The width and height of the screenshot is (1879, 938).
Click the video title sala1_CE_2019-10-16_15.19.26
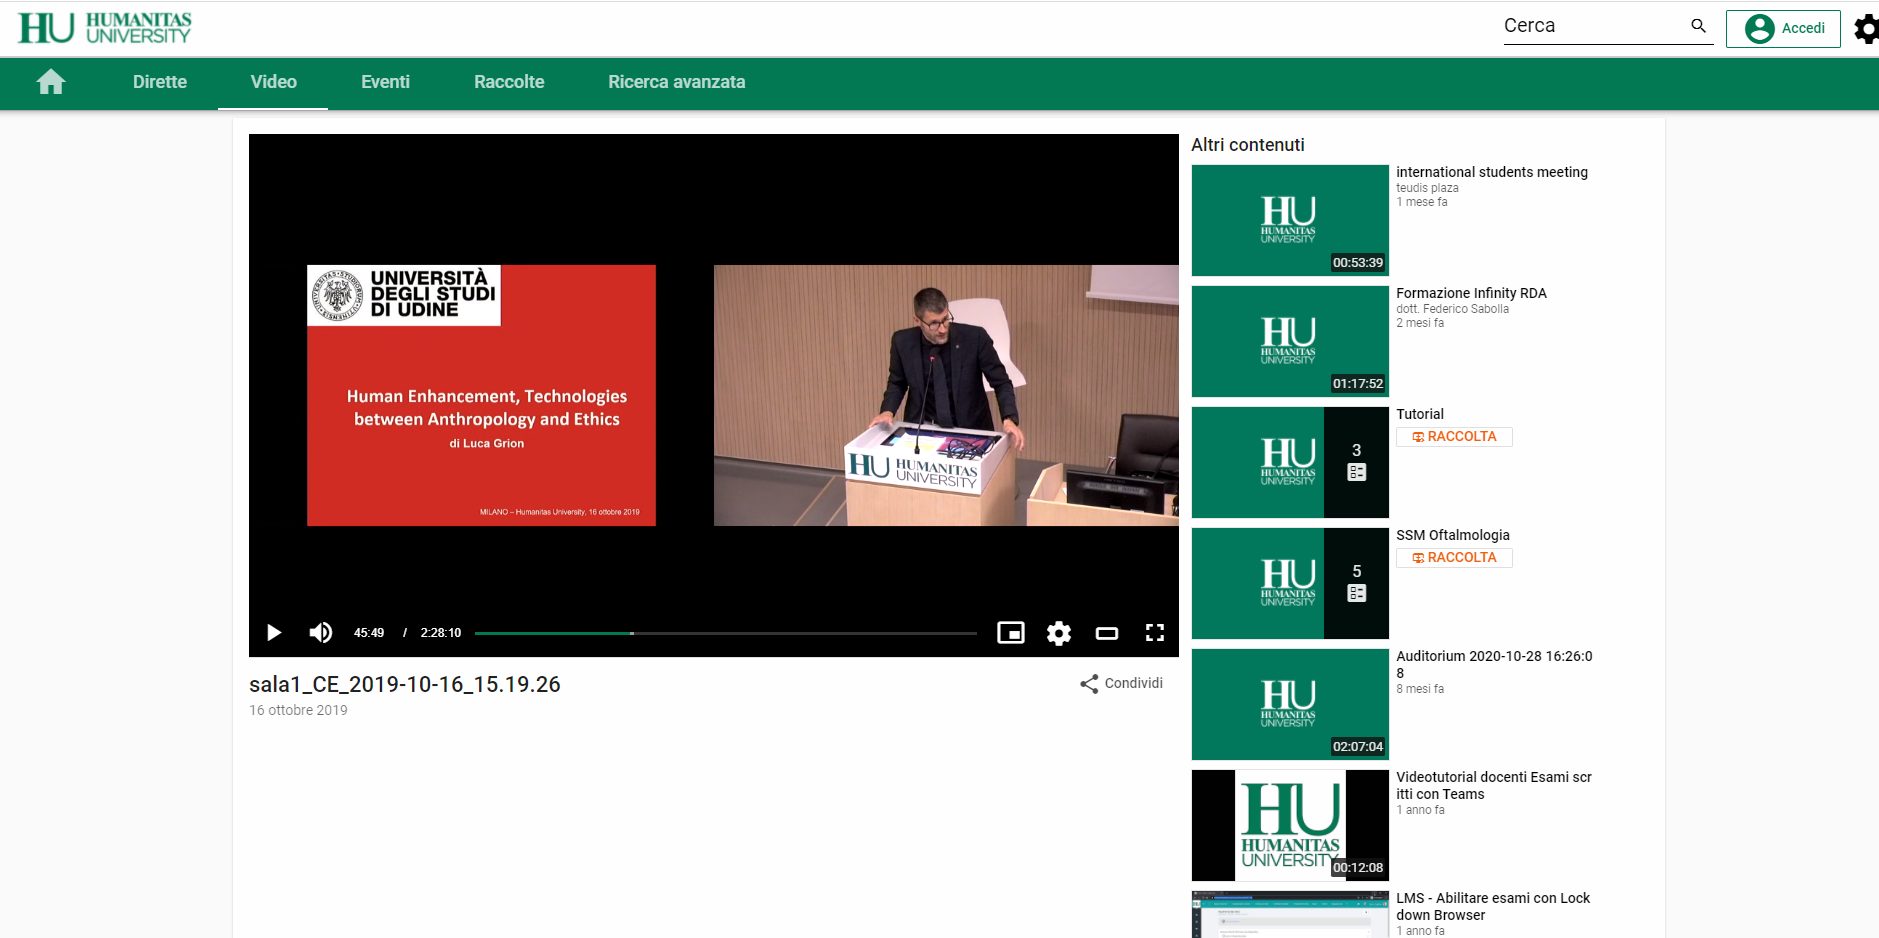405,684
